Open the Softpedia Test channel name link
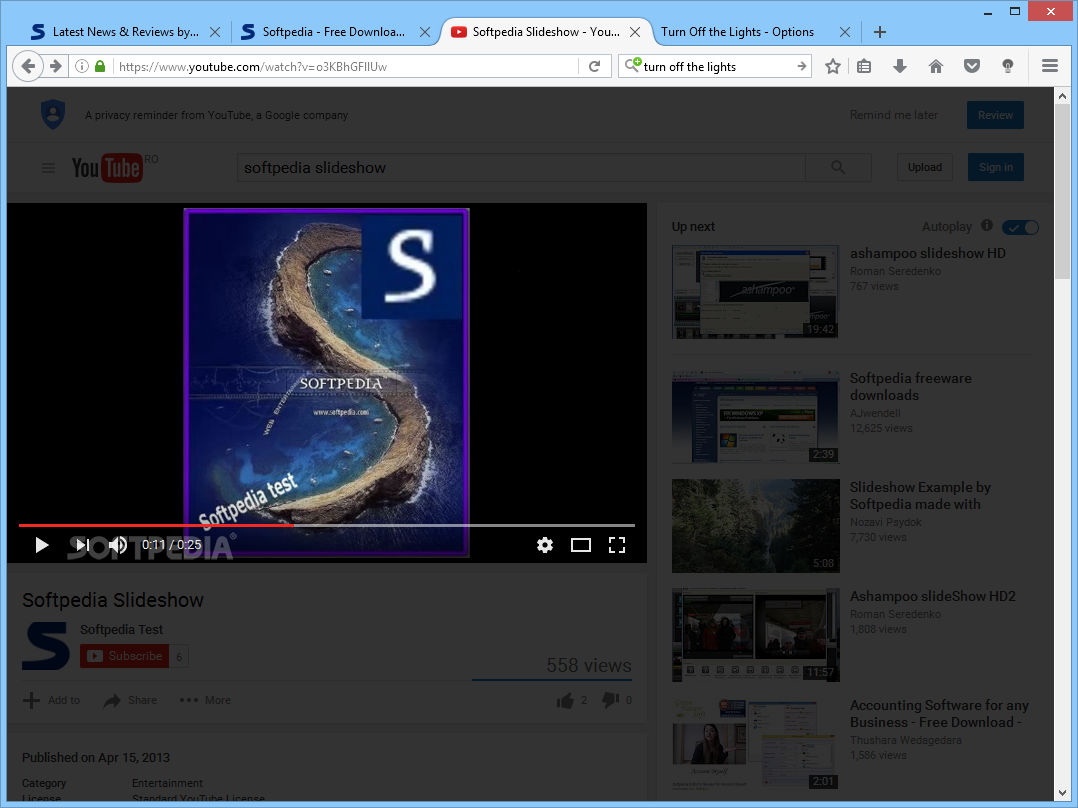Viewport: 1078px width, 808px height. click(122, 629)
